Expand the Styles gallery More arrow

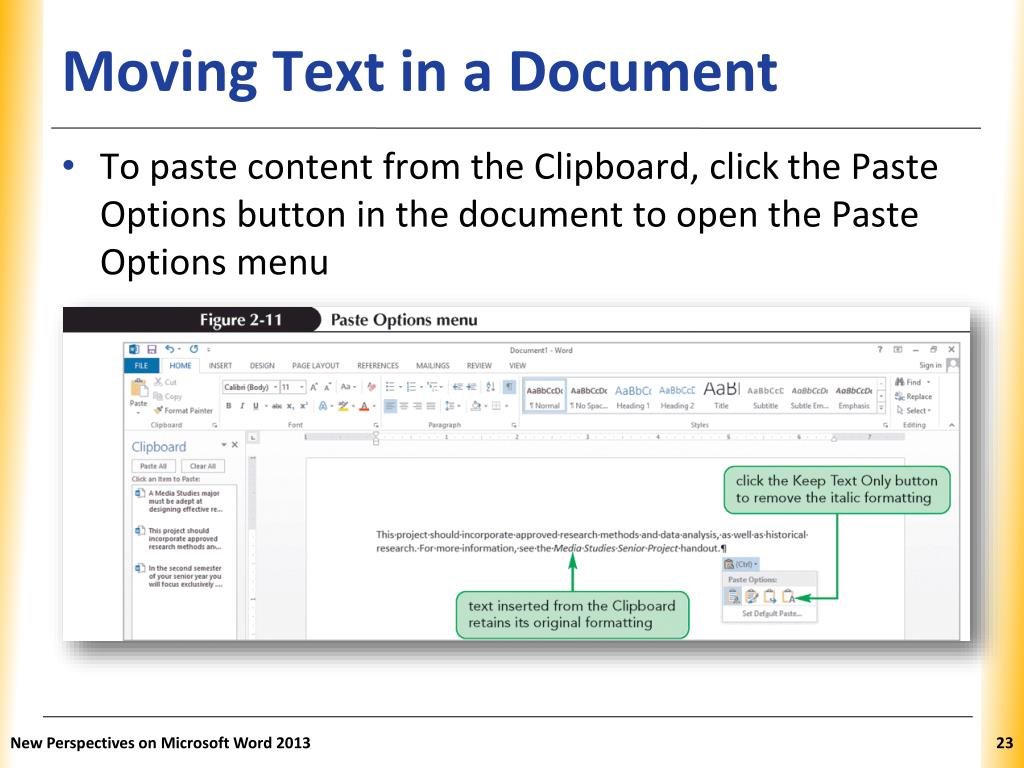click(x=881, y=408)
